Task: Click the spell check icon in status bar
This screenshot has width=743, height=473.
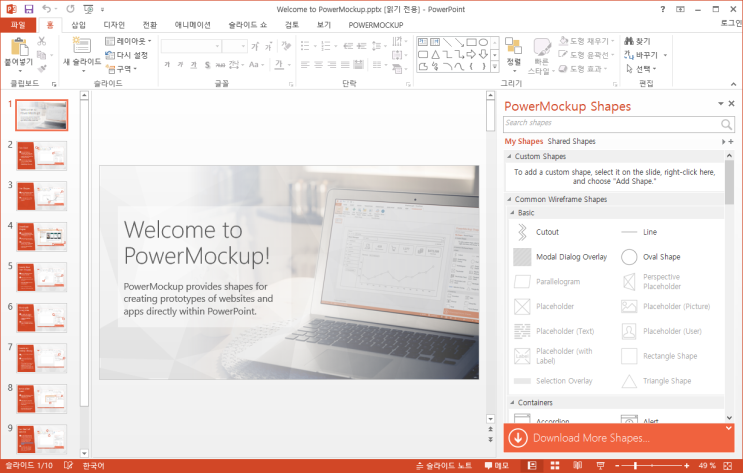Action: click(68, 465)
